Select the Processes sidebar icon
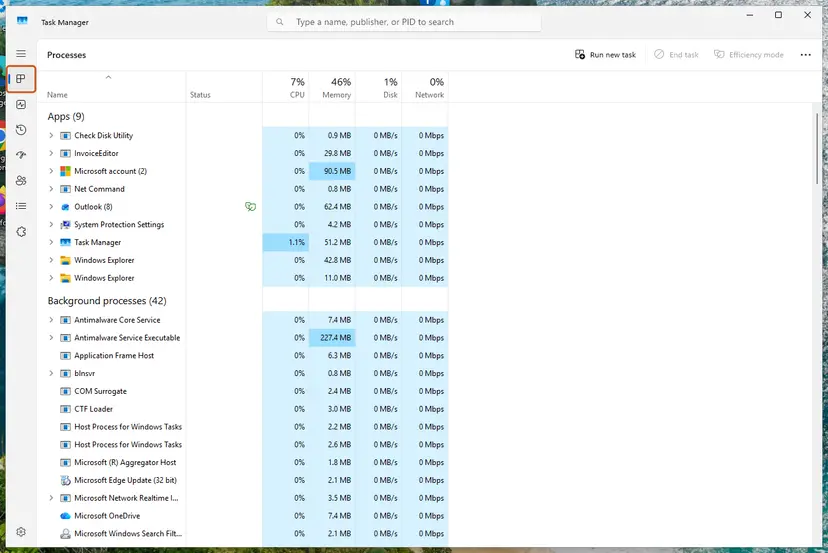828x553 pixels. [21, 79]
